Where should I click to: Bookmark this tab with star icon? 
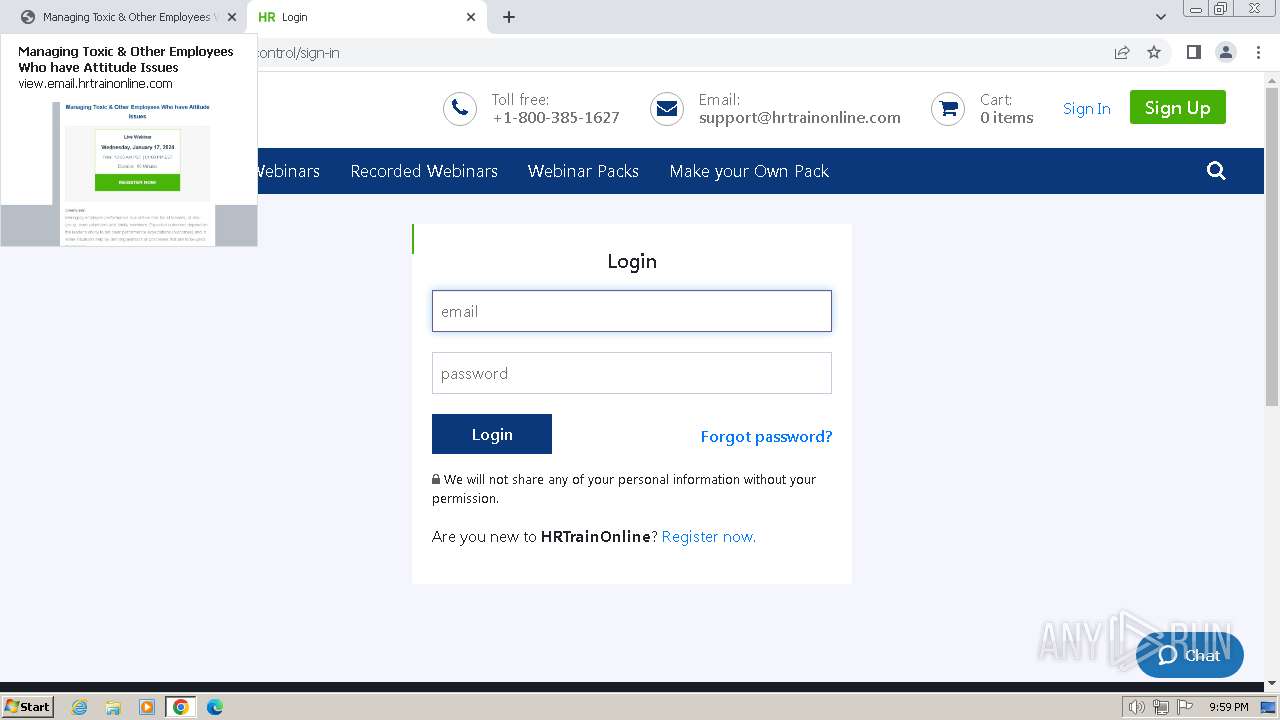click(x=1154, y=52)
